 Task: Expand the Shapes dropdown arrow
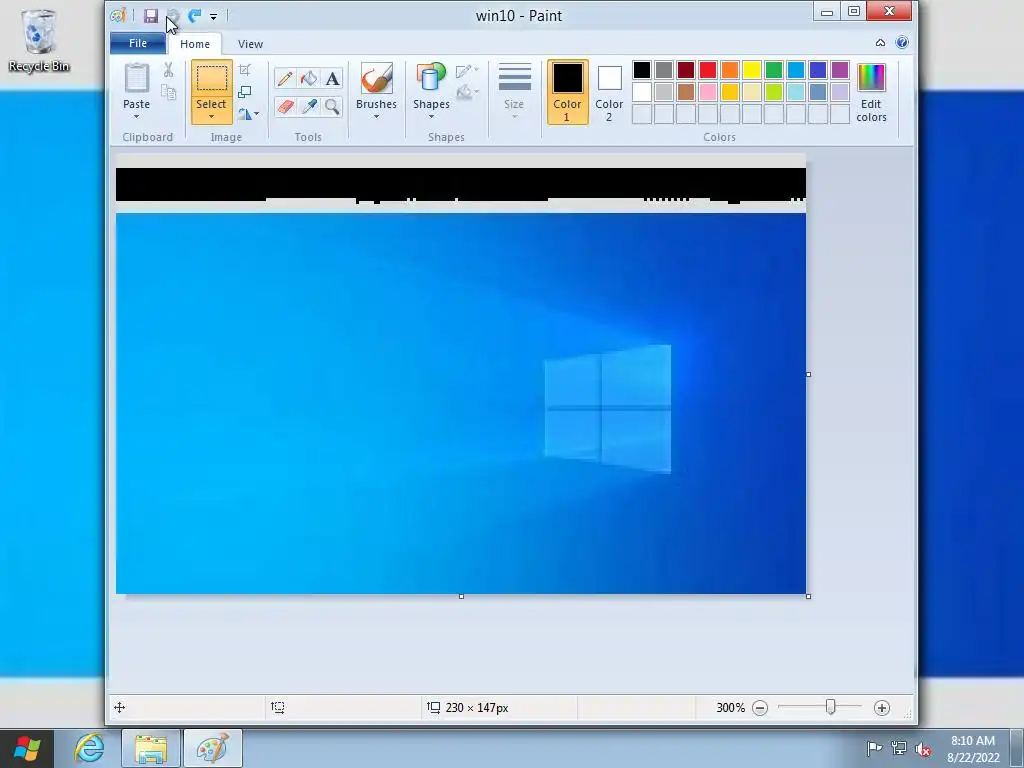(x=431, y=117)
